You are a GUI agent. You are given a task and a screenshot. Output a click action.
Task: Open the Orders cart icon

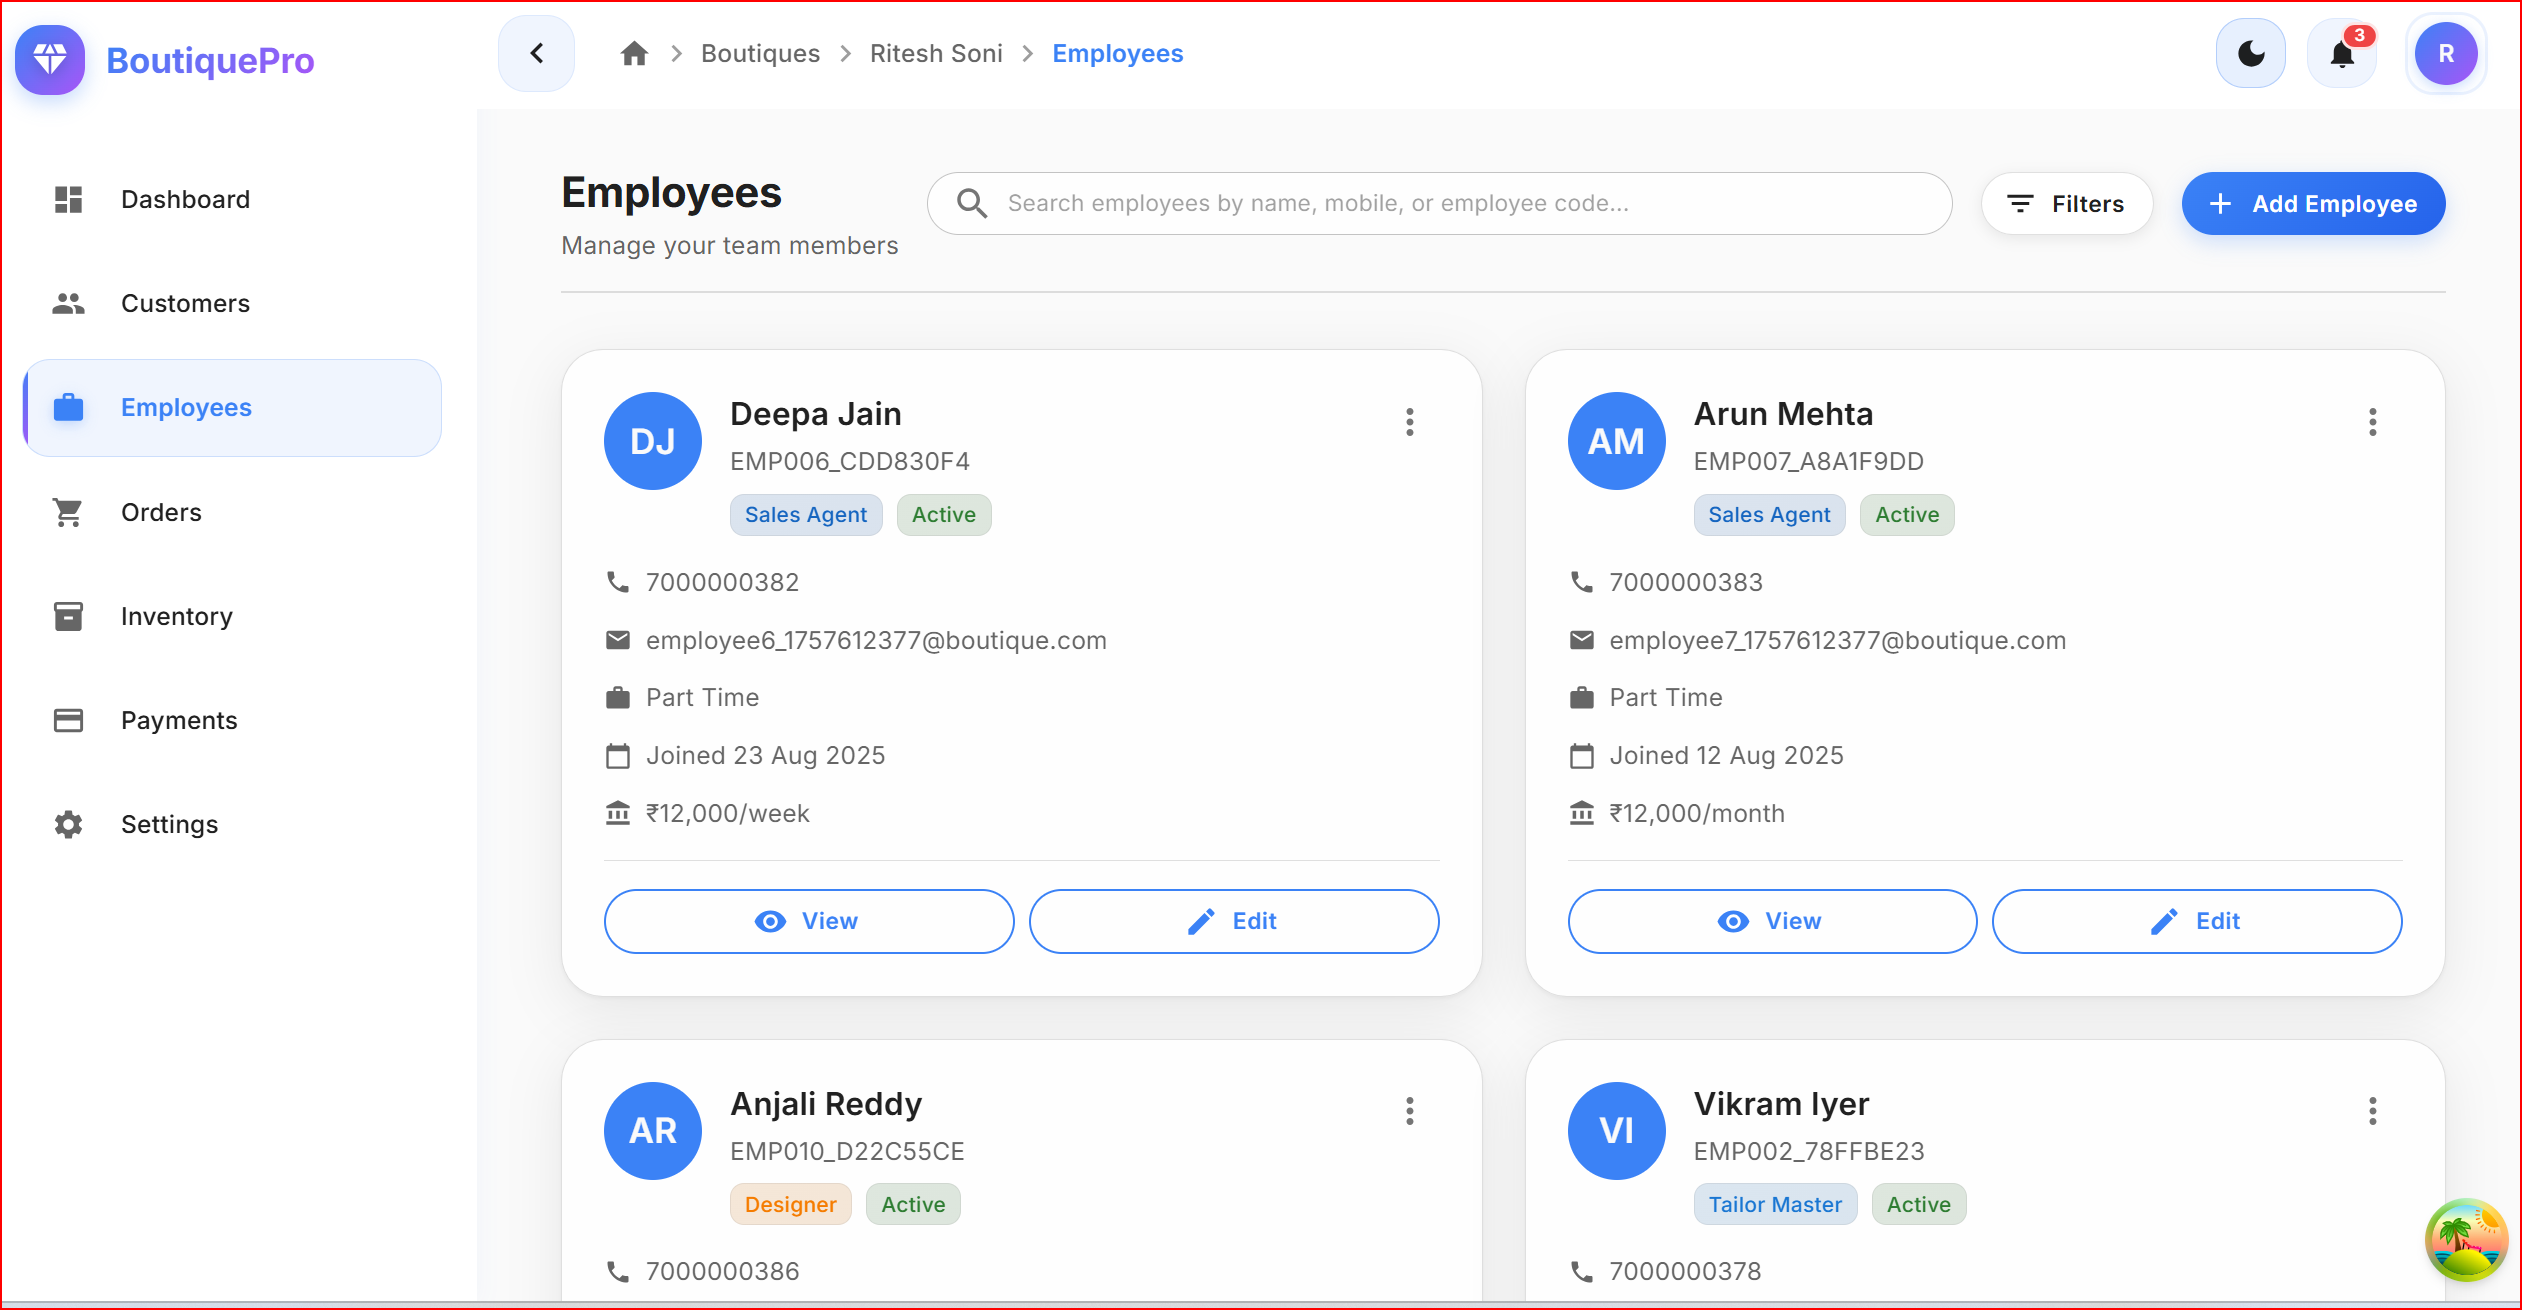pos(67,511)
